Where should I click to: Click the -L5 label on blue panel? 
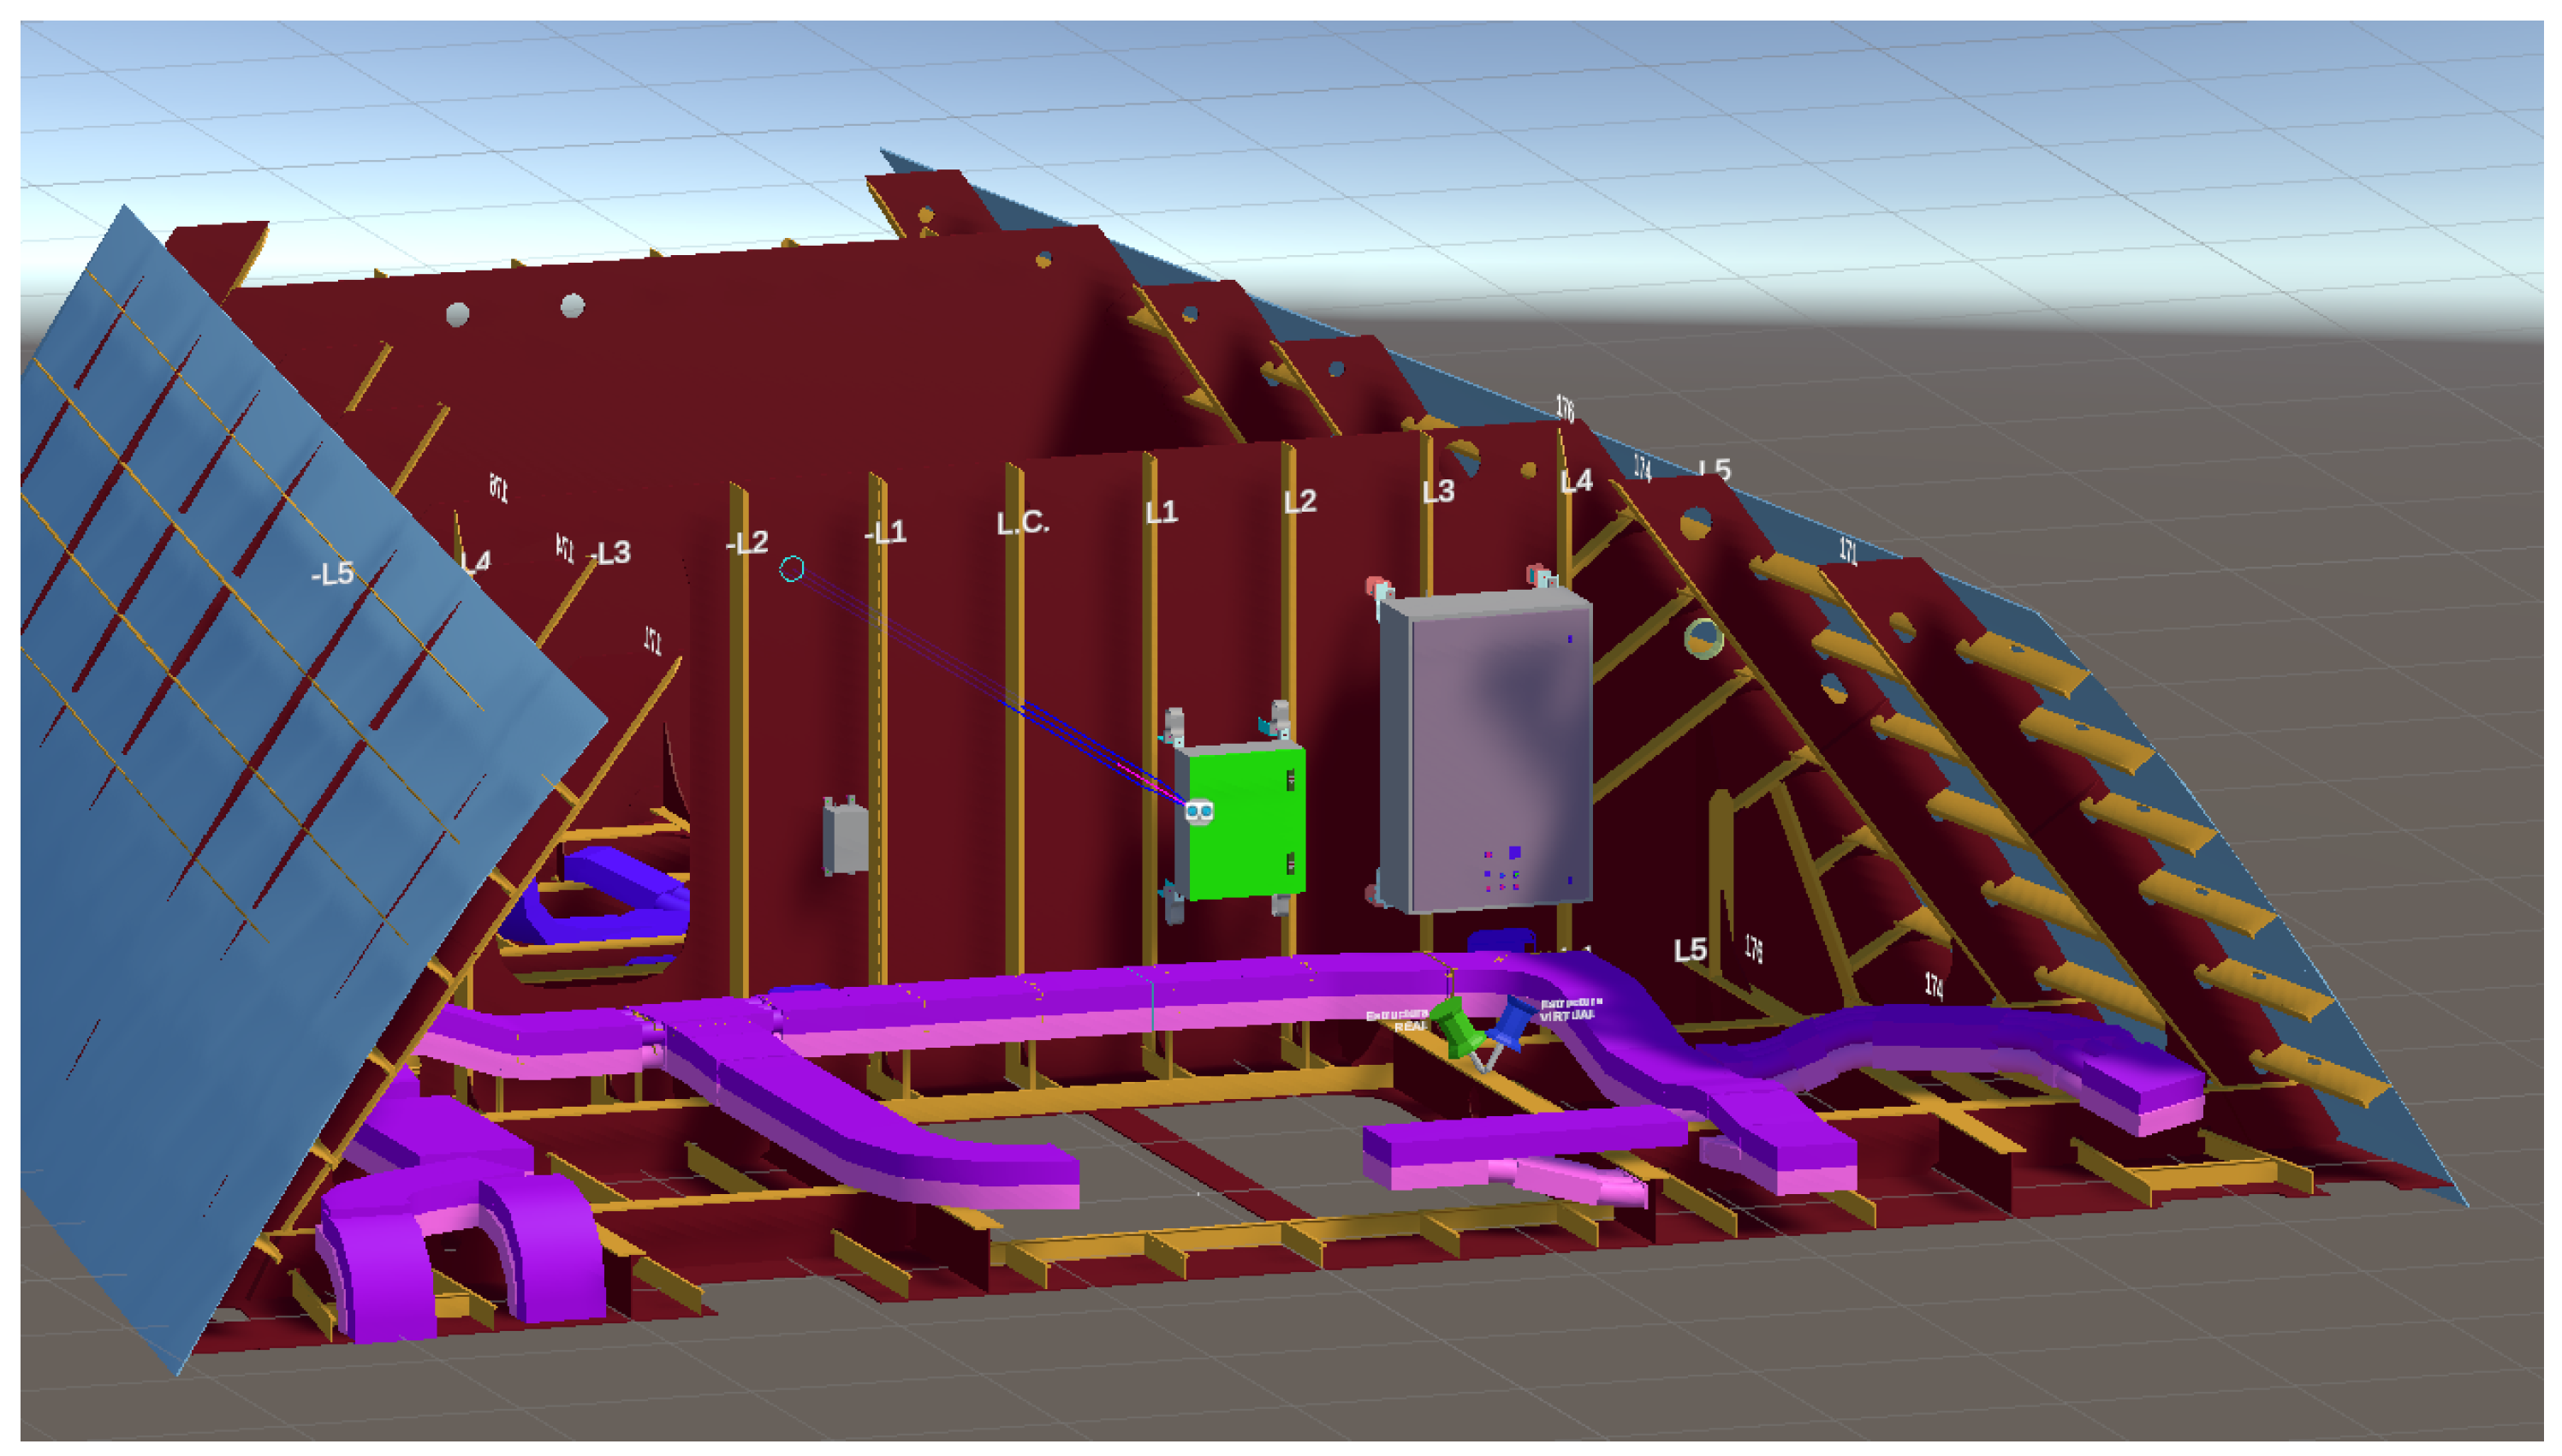(x=332, y=574)
